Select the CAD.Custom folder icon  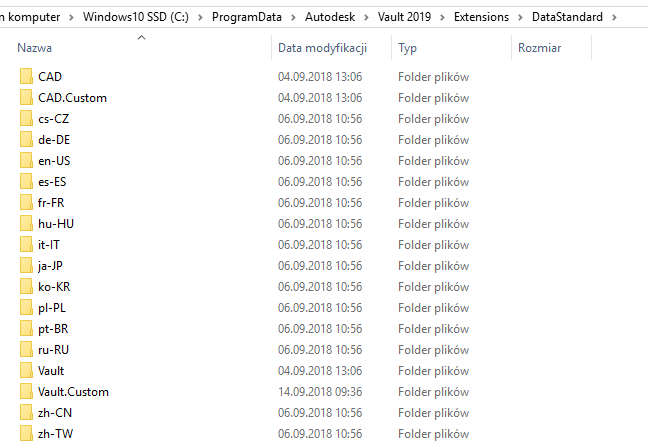(26, 98)
